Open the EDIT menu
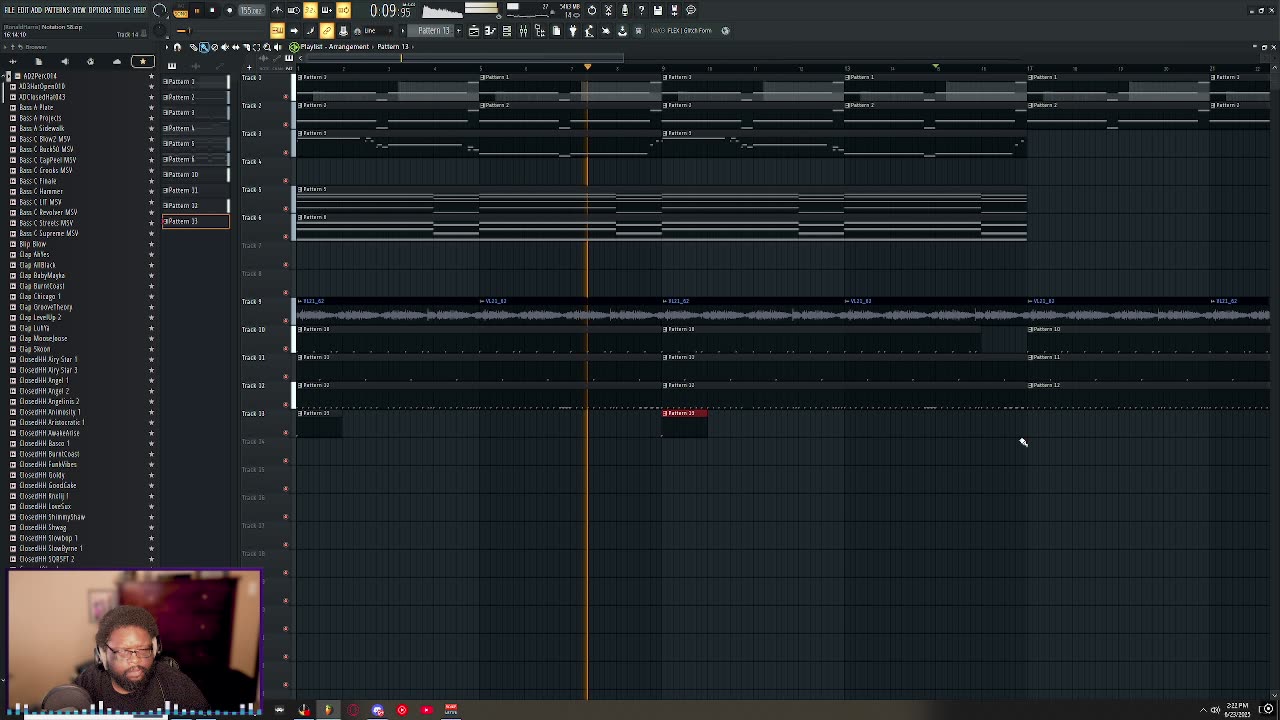The width and height of the screenshot is (1280, 720). [23, 10]
